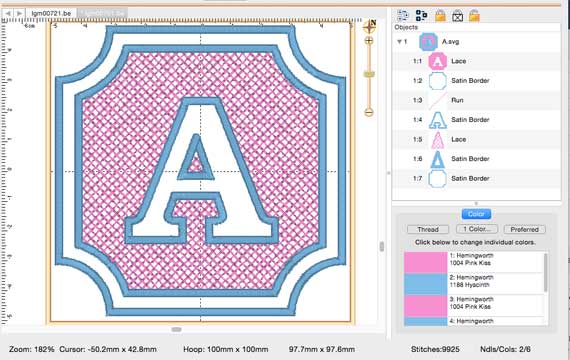The image size is (570, 360).
Task: Switch to the lgm00721.be document tab
Action: pyautogui.click(x=51, y=13)
